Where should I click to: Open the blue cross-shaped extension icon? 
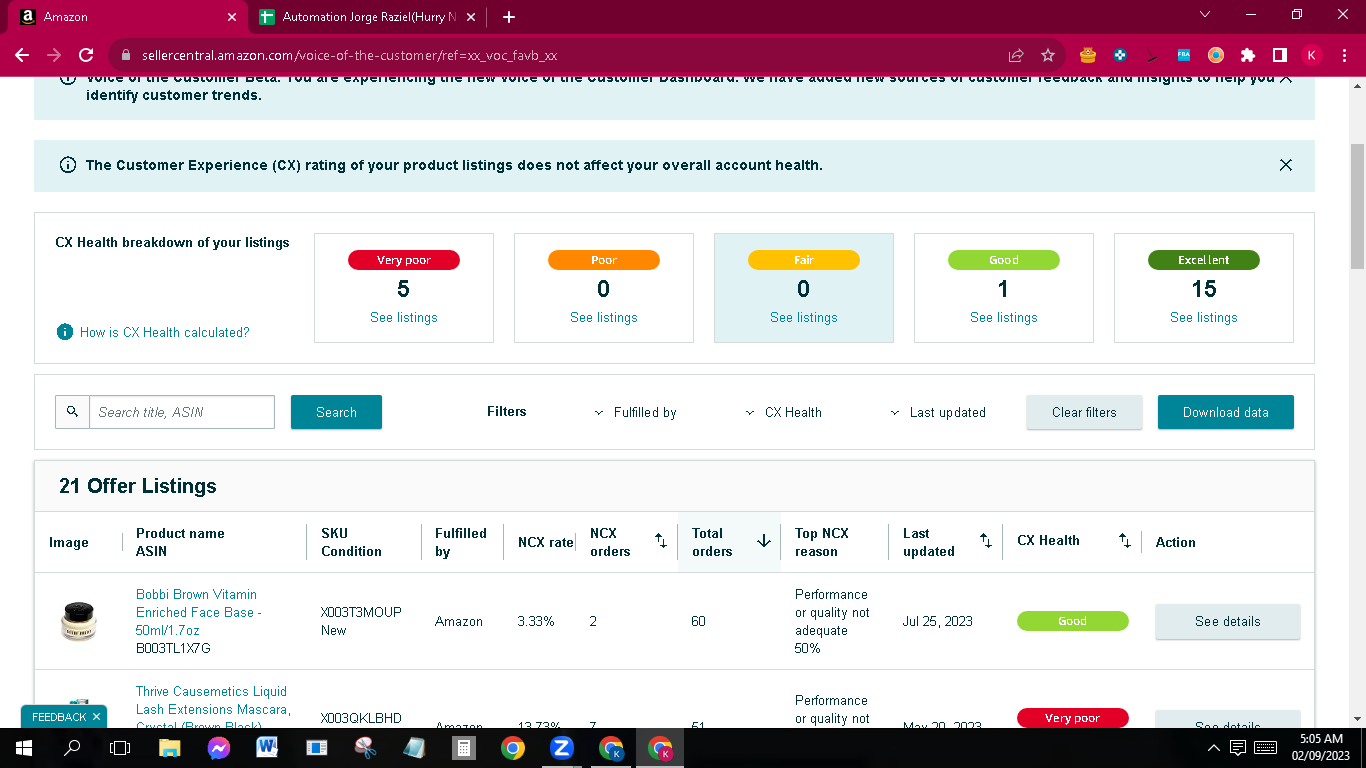[1120, 55]
